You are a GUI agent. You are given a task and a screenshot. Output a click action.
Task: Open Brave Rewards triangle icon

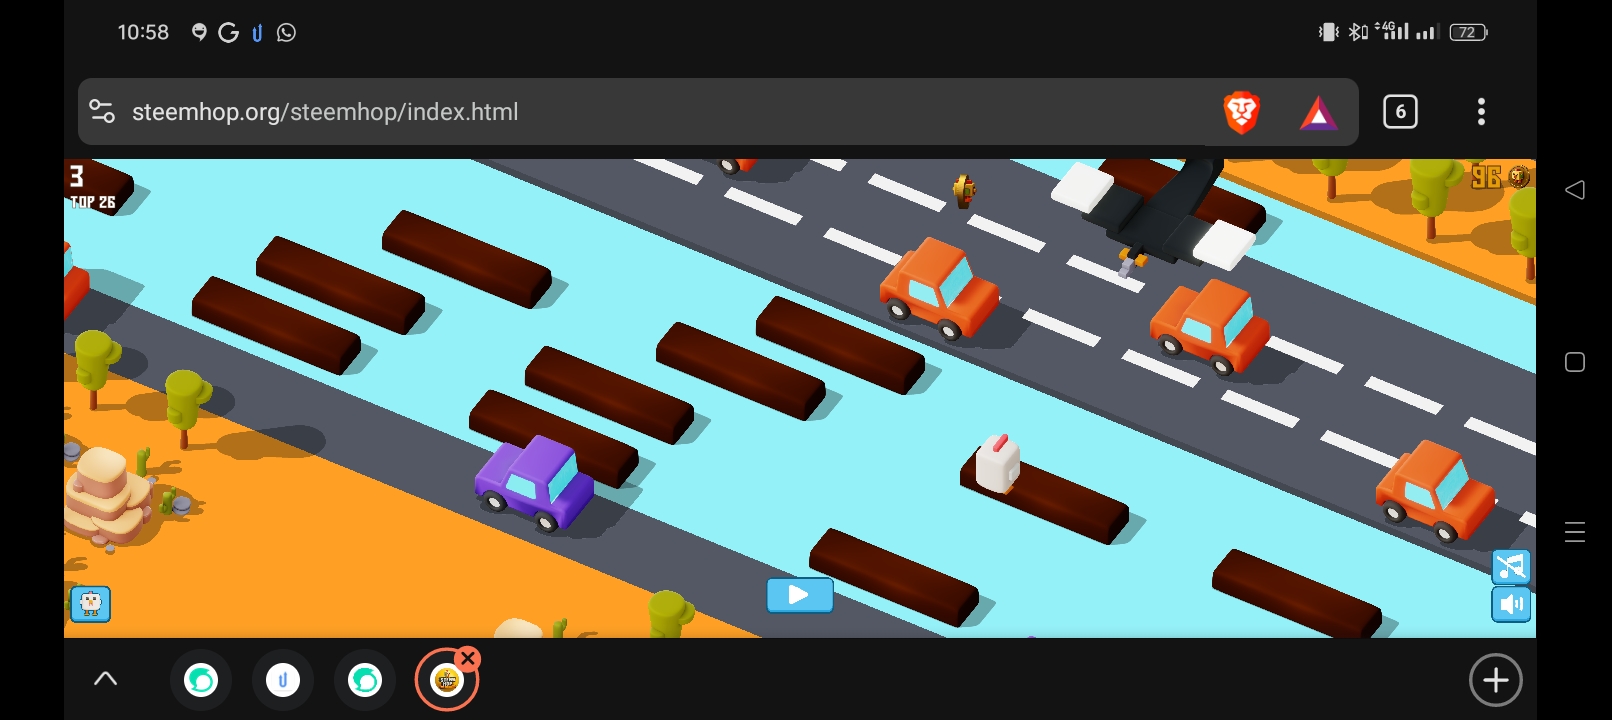pyautogui.click(x=1318, y=113)
